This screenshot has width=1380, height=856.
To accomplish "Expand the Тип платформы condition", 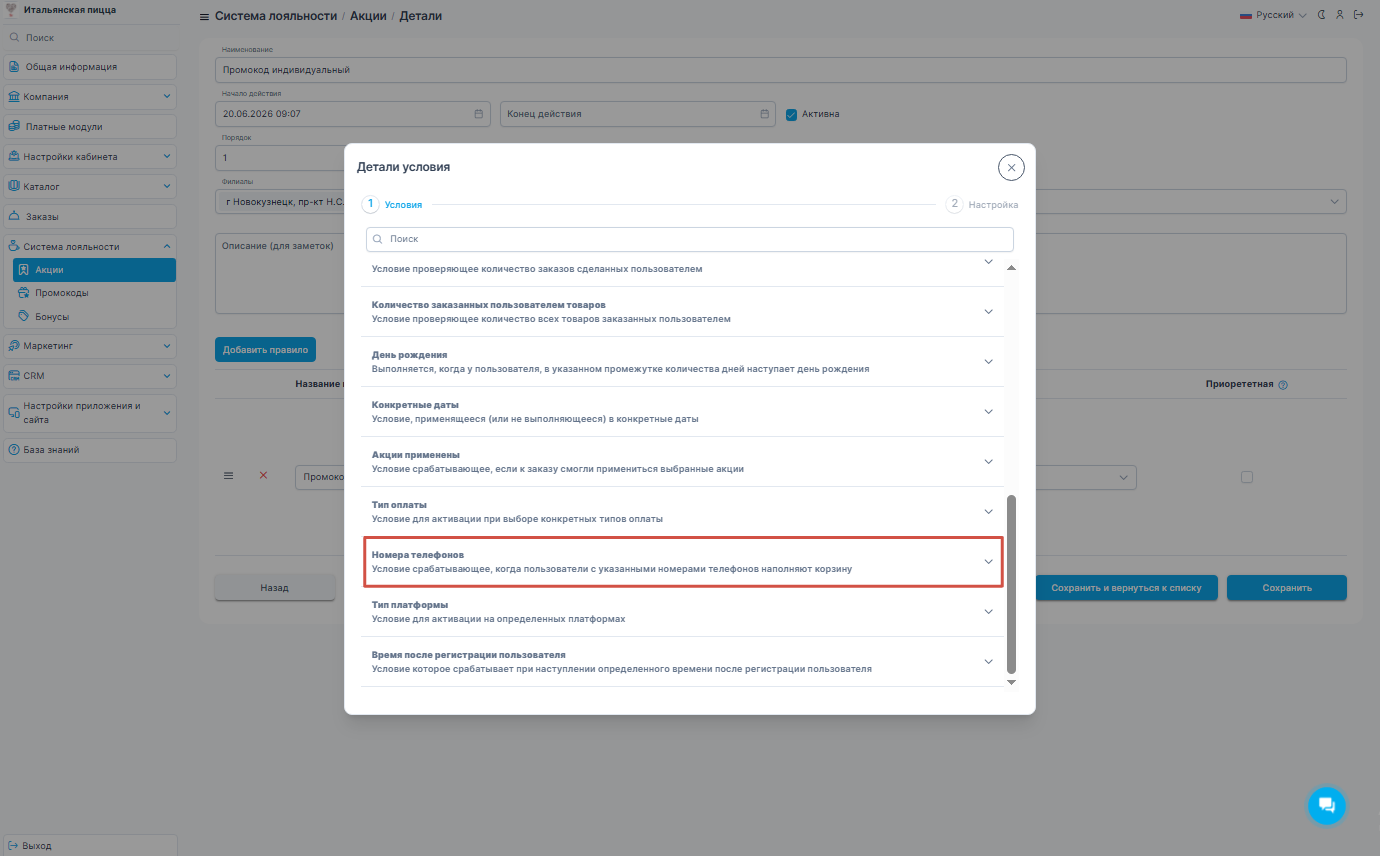I will point(988,612).
